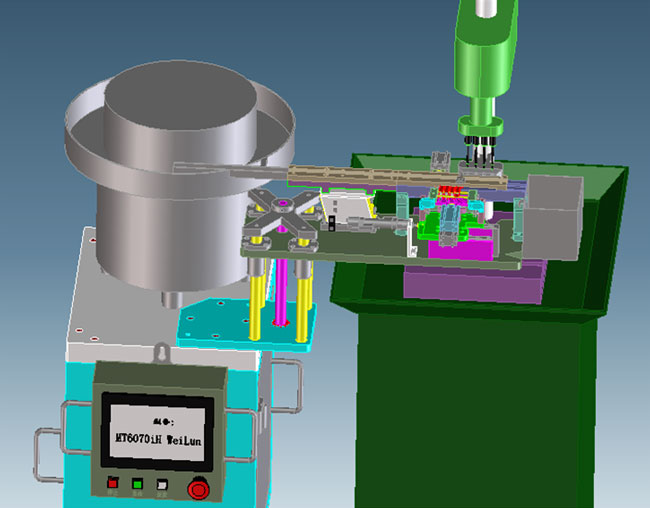Select the purple base block under fixture
This screenshot has height=508, width=650.
(x=470, y=281)
